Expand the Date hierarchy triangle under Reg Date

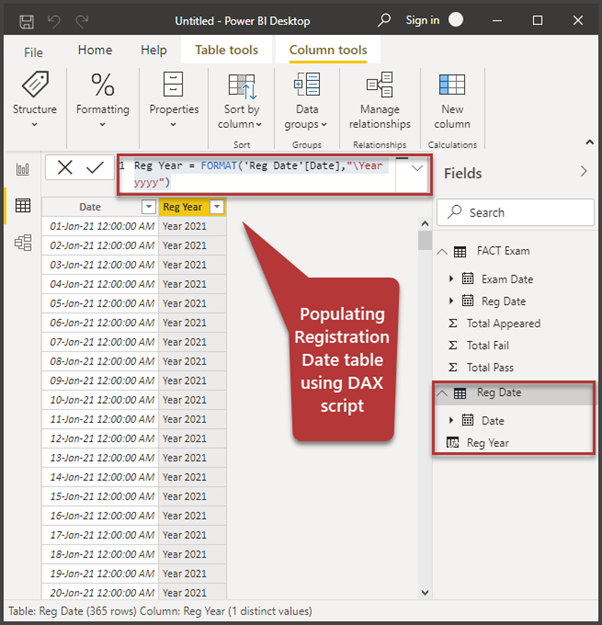451,420
